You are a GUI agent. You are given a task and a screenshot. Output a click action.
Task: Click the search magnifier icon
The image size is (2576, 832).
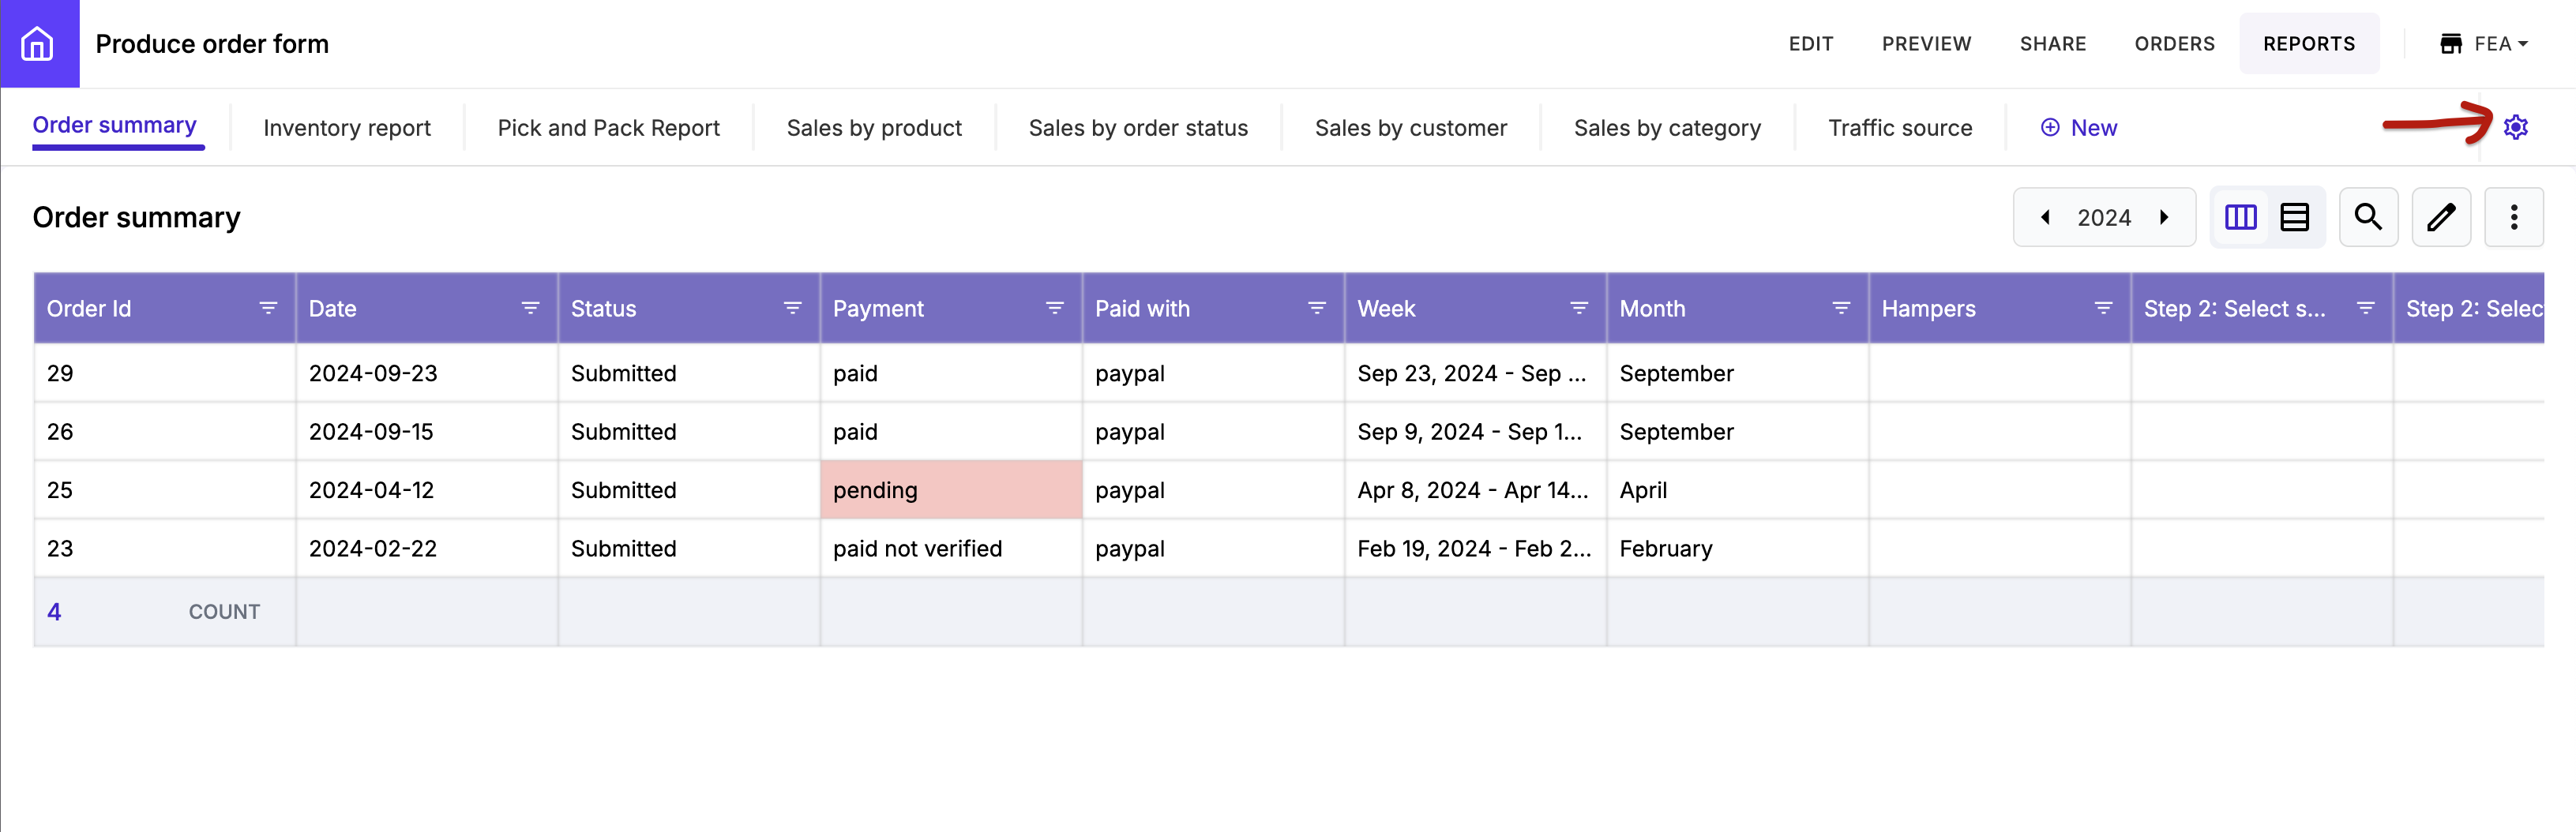(x=2367, y=217)
